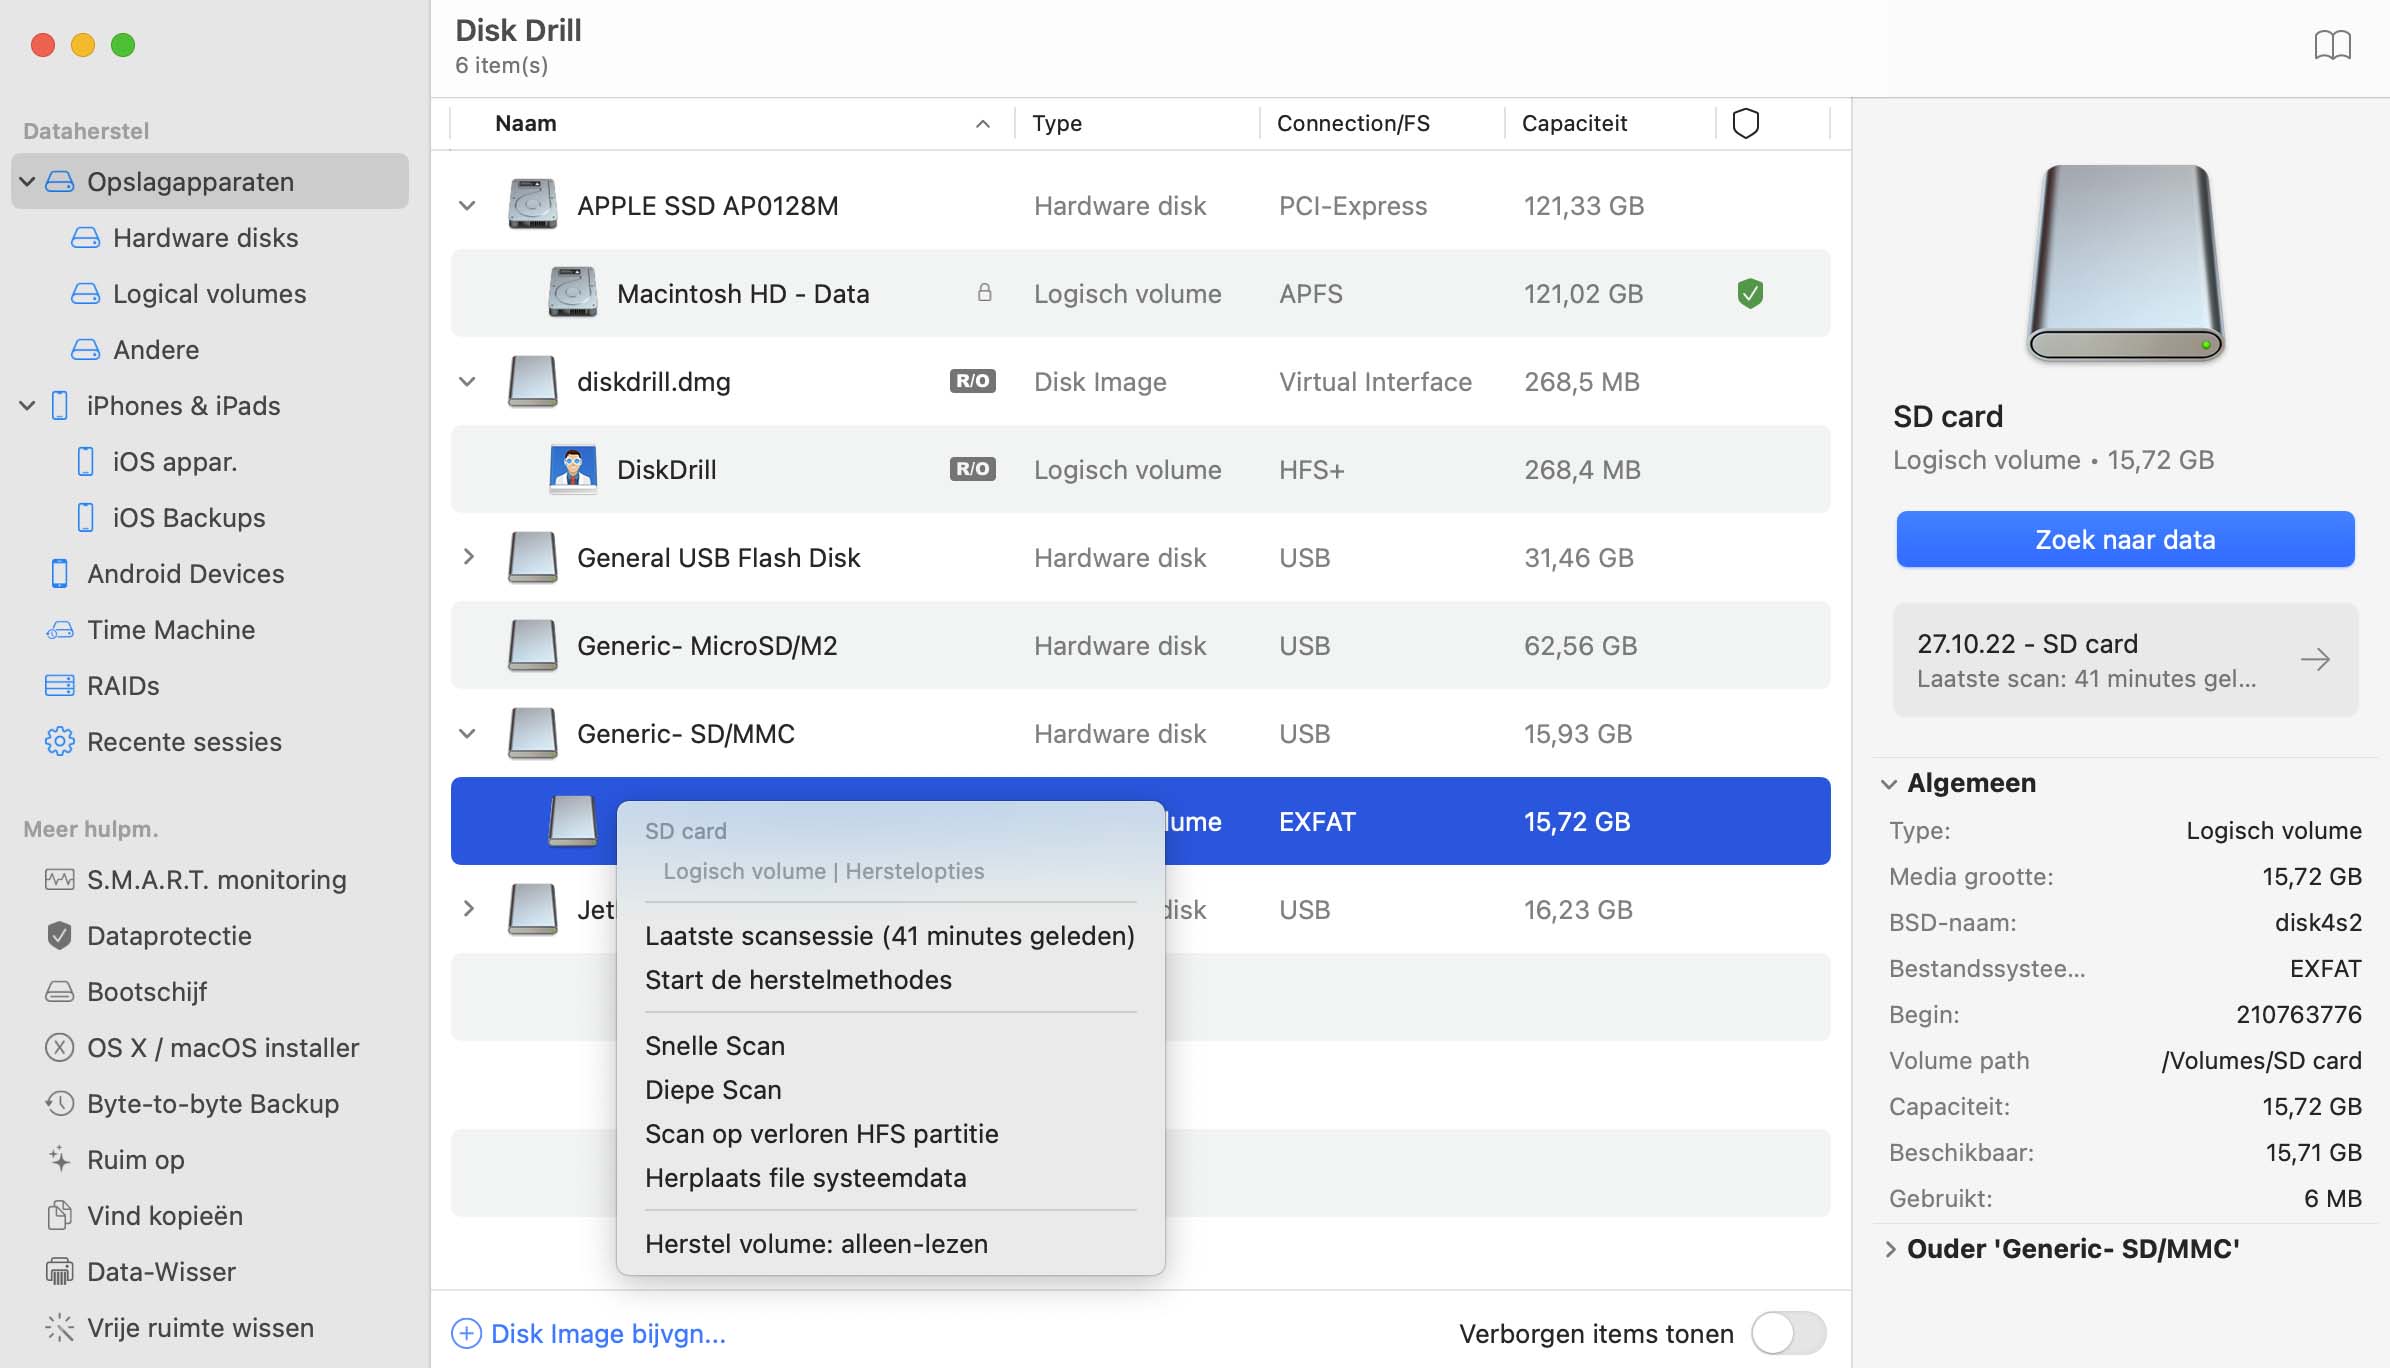Open Bootschijf tool
The height and width of the screenshot is (1368, 2390).
point(146,991)
